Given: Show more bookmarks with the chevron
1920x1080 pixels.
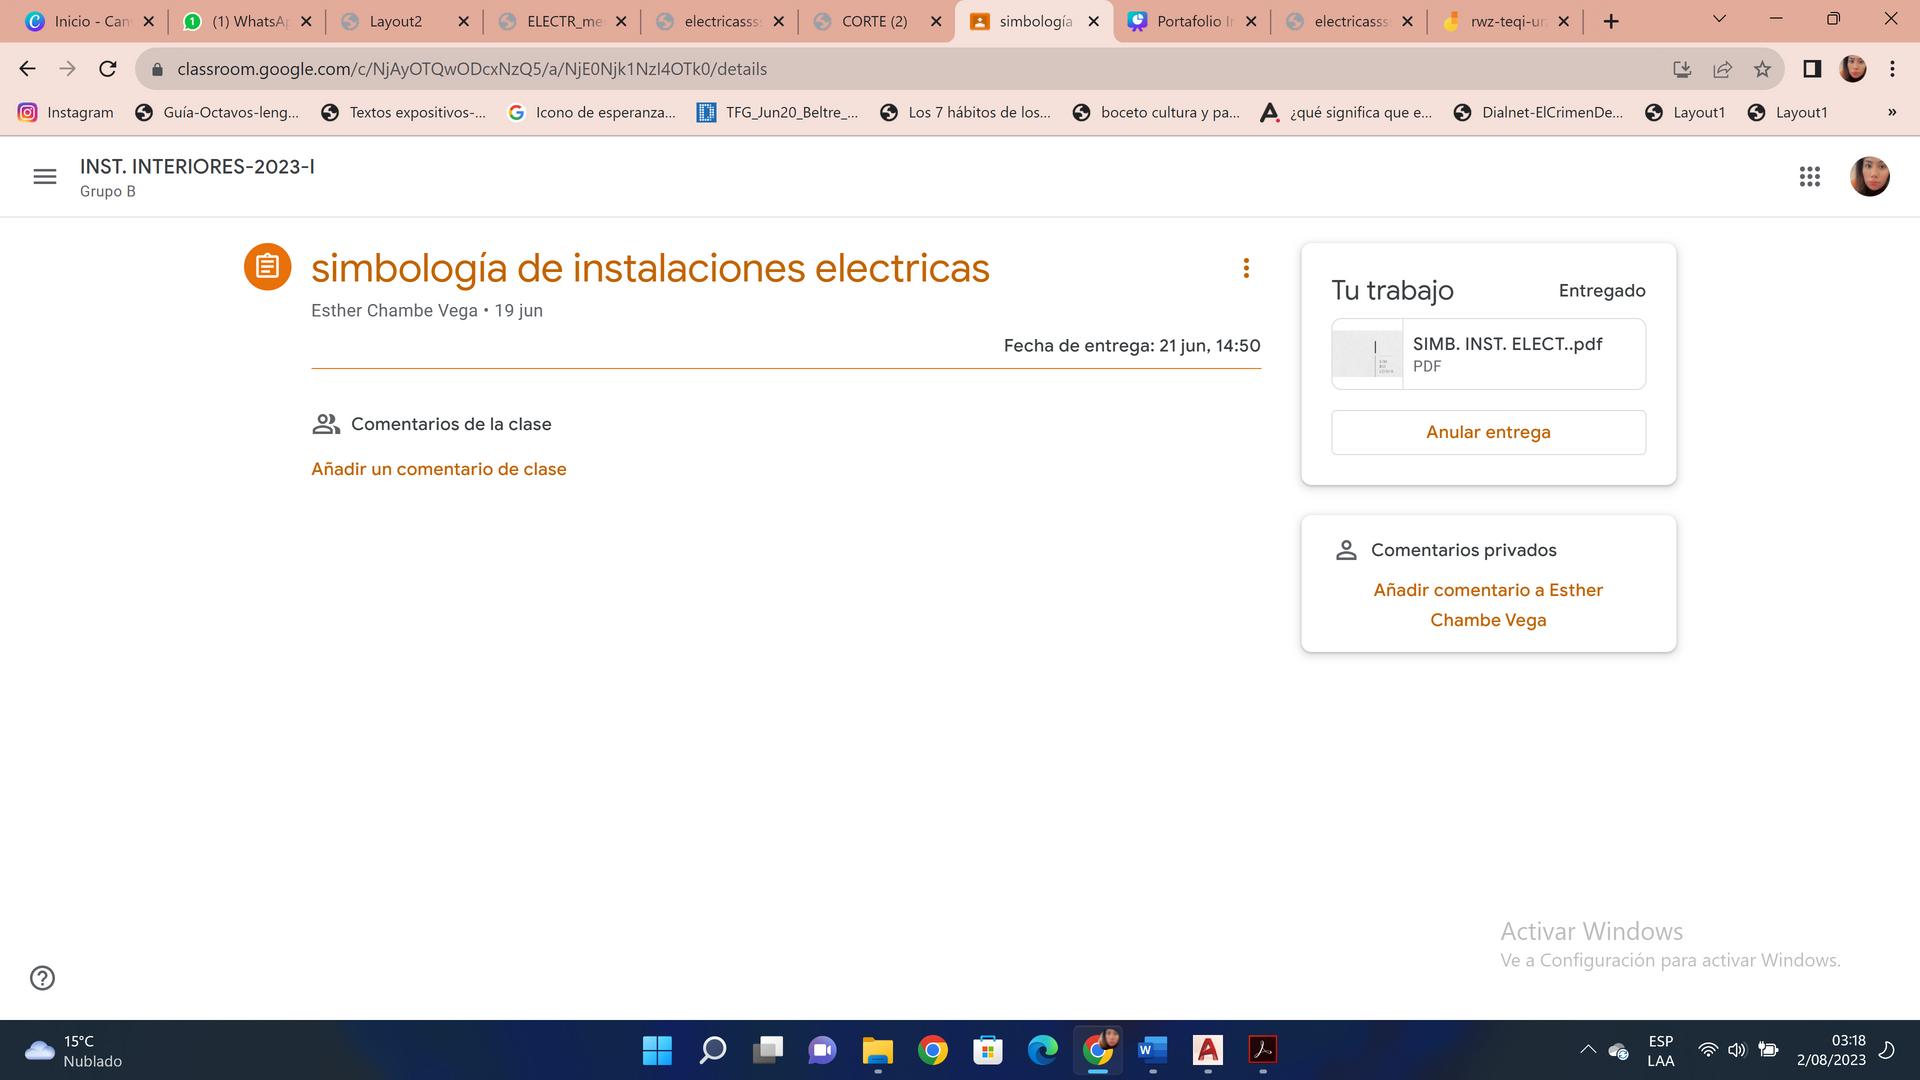Looking at the screenshot, I should click(x=1891, y=112).
